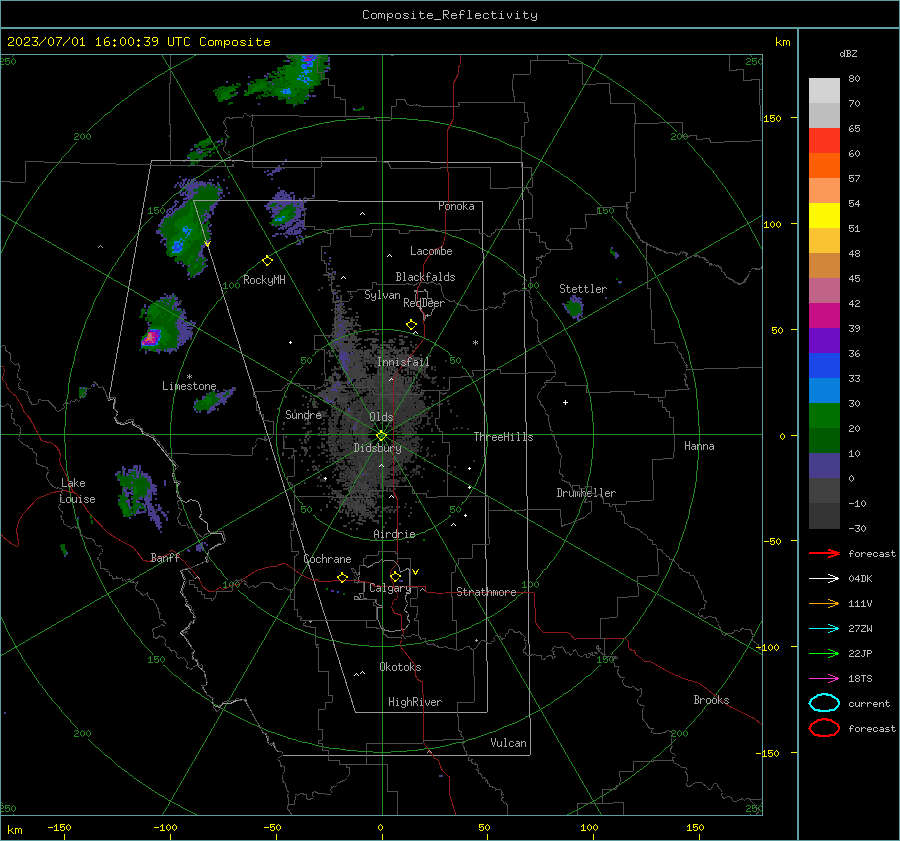Click the red forecast ellipse icon
The width and height of the screenshot is (900, 841).
click(824, 728)
